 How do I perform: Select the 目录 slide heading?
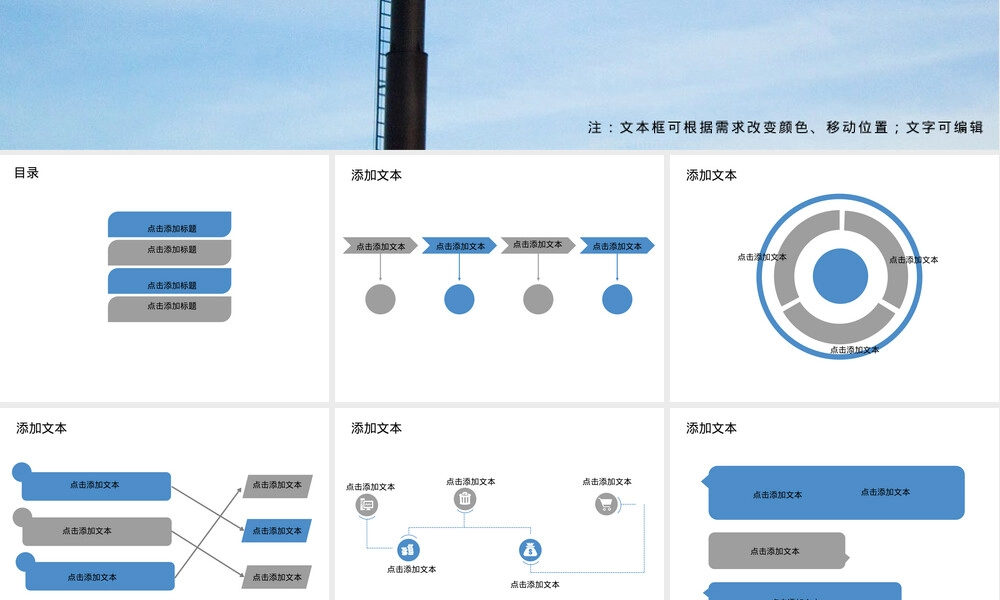(x=27, y=173)
